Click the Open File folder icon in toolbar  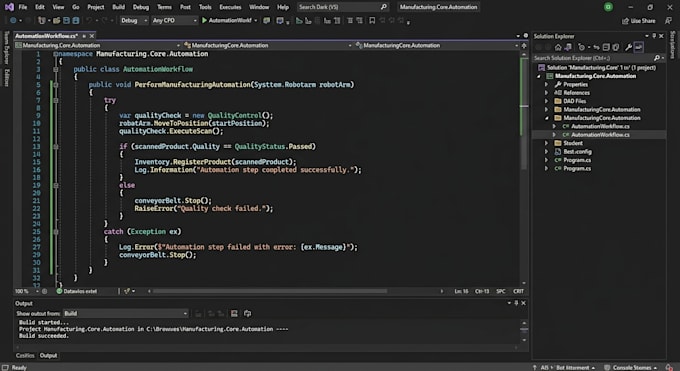56,20
